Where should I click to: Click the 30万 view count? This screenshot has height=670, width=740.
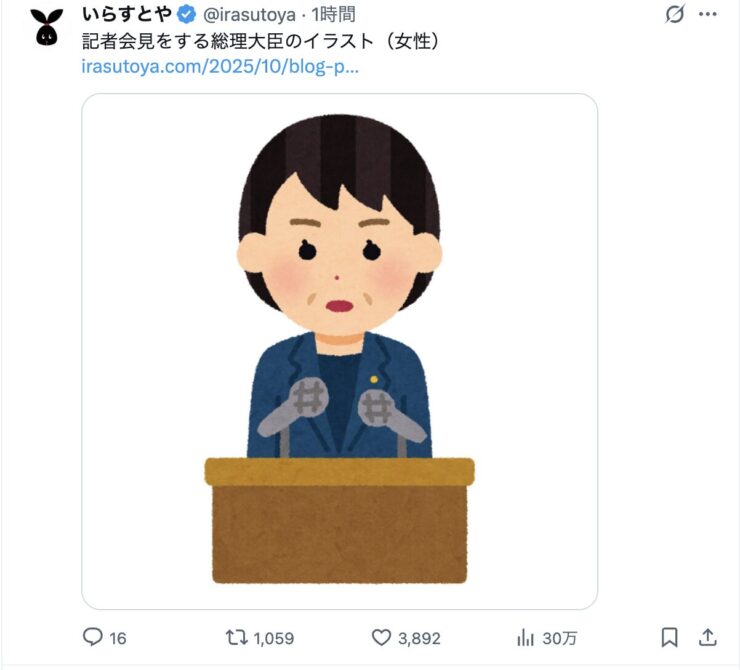click(560, 638)
